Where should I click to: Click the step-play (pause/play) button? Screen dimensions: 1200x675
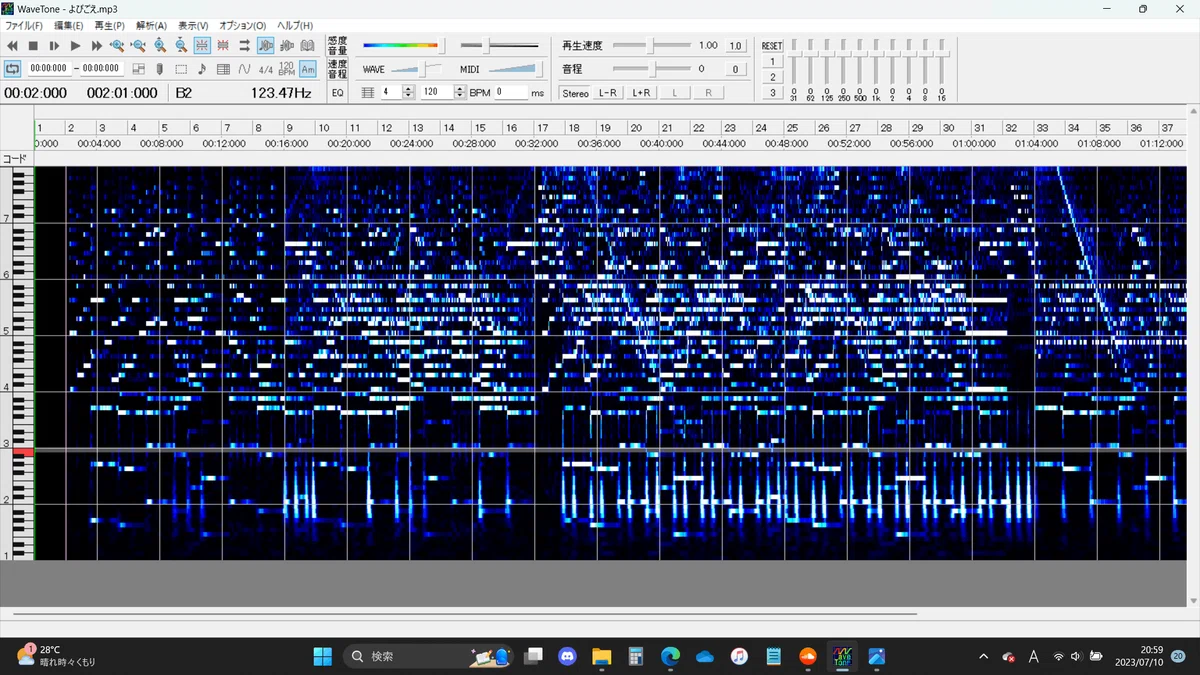(x=54, y=46)
